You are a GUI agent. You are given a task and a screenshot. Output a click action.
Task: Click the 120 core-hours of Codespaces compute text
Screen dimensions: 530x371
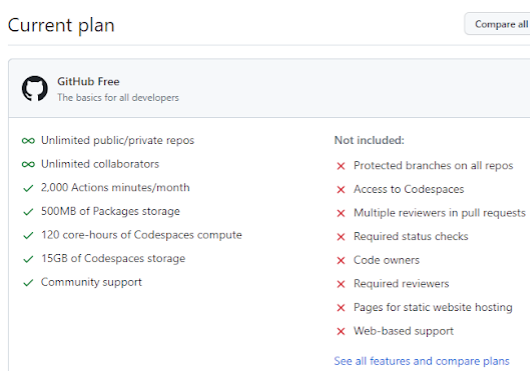tap(141, 235)
